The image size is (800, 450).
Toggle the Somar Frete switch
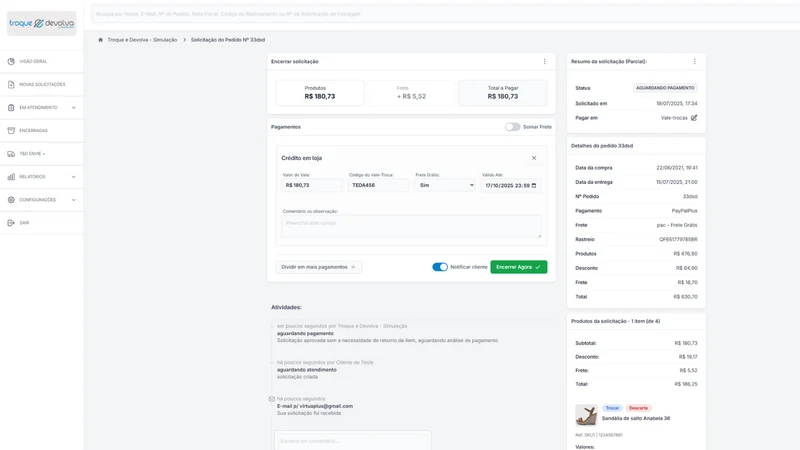512,127
